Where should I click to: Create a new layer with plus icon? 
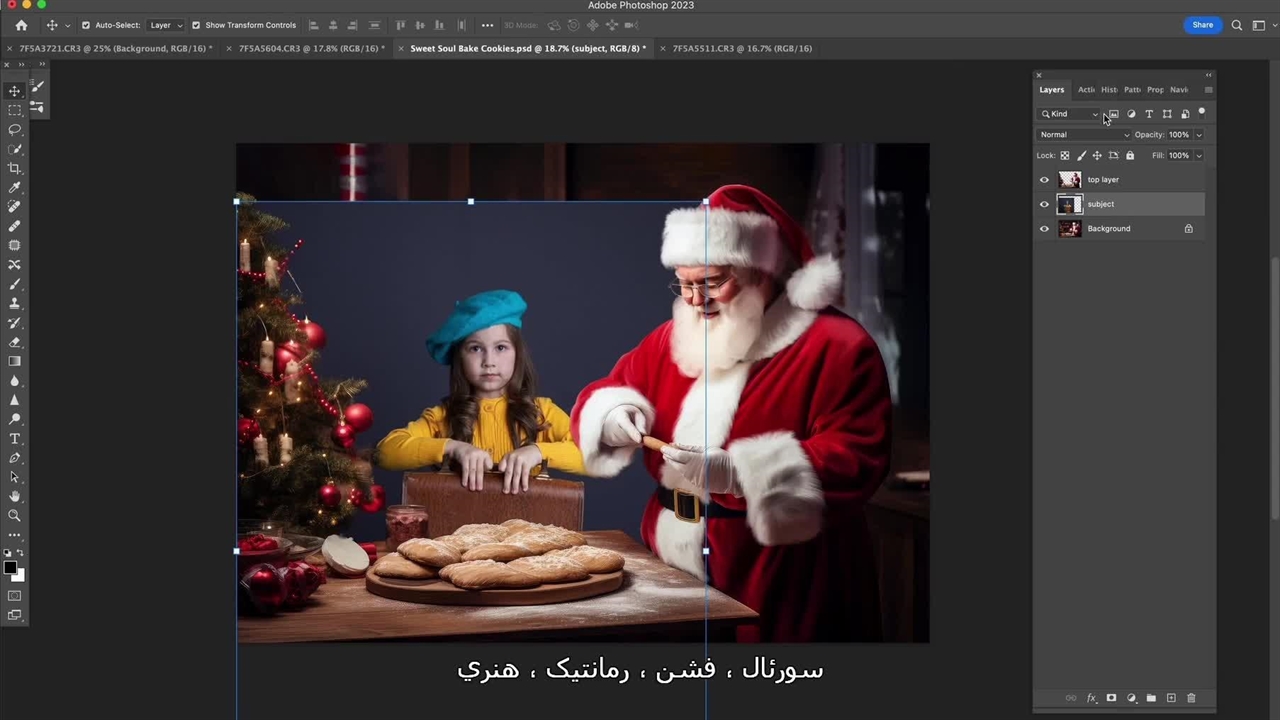pos(1171,698)
